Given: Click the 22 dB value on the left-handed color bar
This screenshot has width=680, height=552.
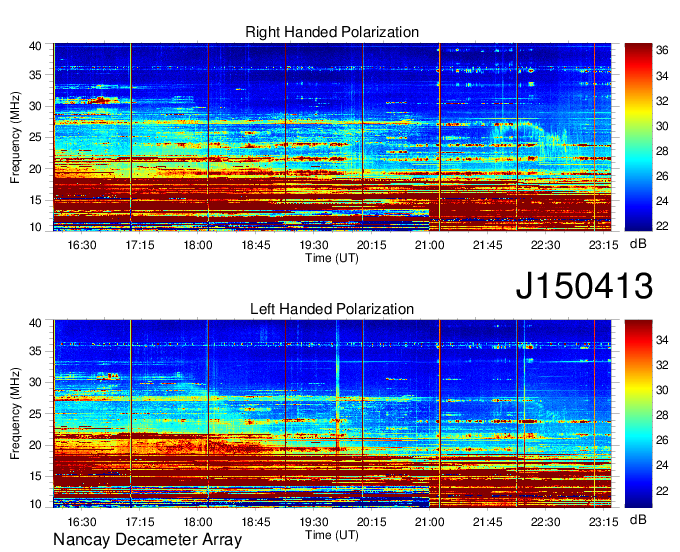Looking at the screenshot, I should (x=662, y=490).
